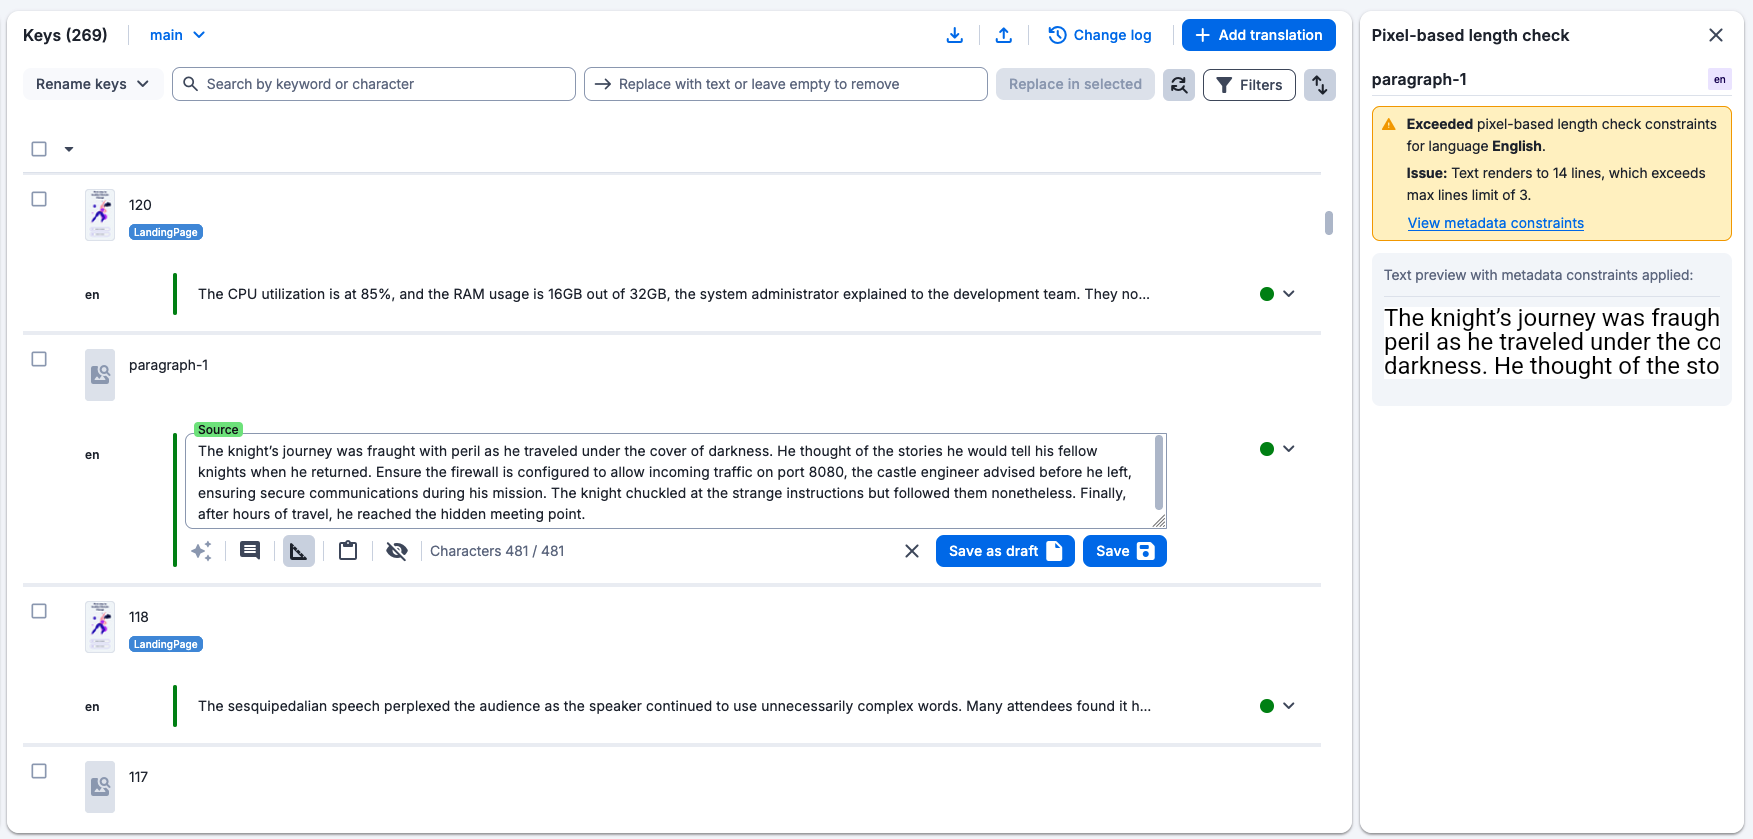Click the clipboard paste icon
Image resolution: width=1753 pixels, height=839 pixels.
[x=348, y=551]
